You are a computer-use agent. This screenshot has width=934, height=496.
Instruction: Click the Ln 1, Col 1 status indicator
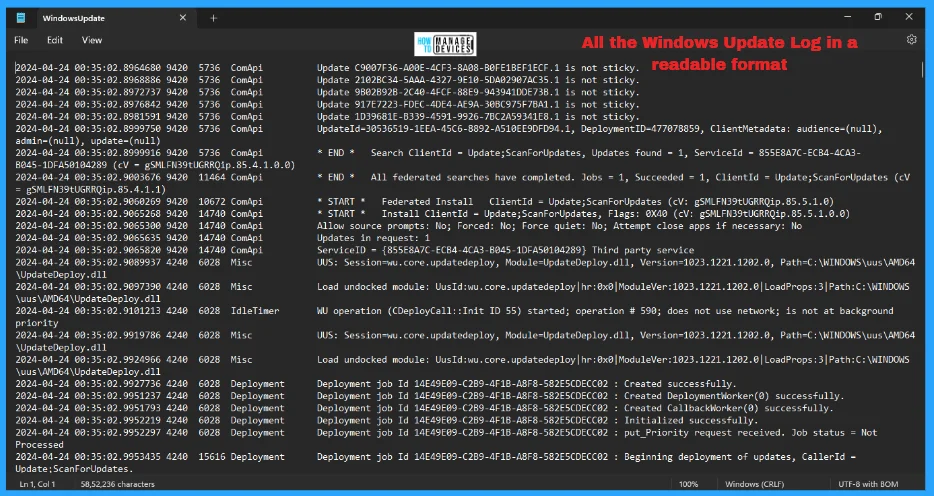(x=38, y=484)
